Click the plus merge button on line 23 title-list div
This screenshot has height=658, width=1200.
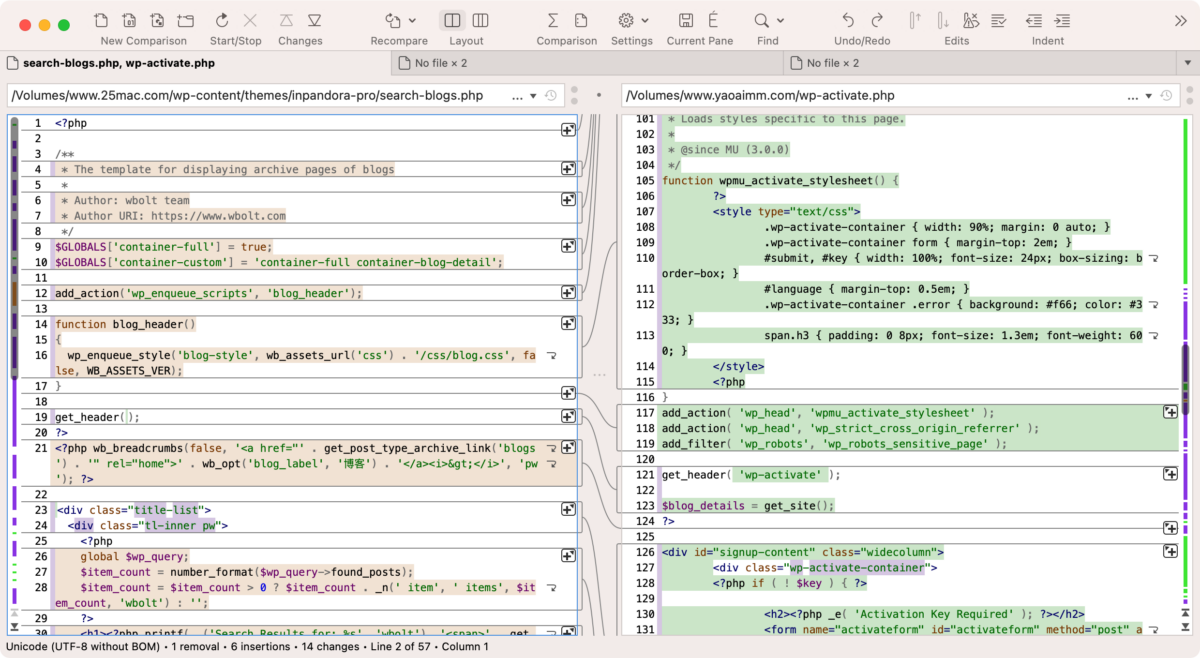click(567, 509)
